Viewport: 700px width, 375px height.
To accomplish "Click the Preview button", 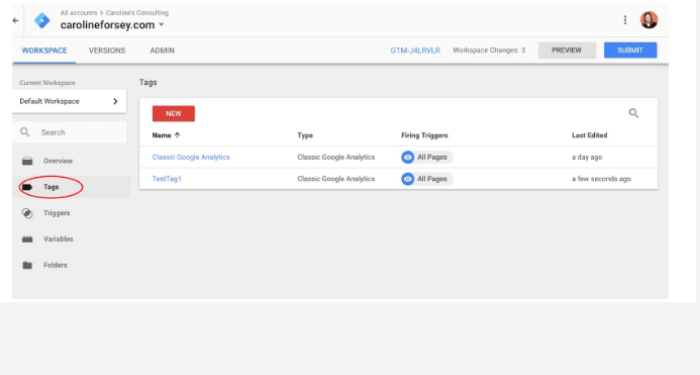I will point(567,50).
